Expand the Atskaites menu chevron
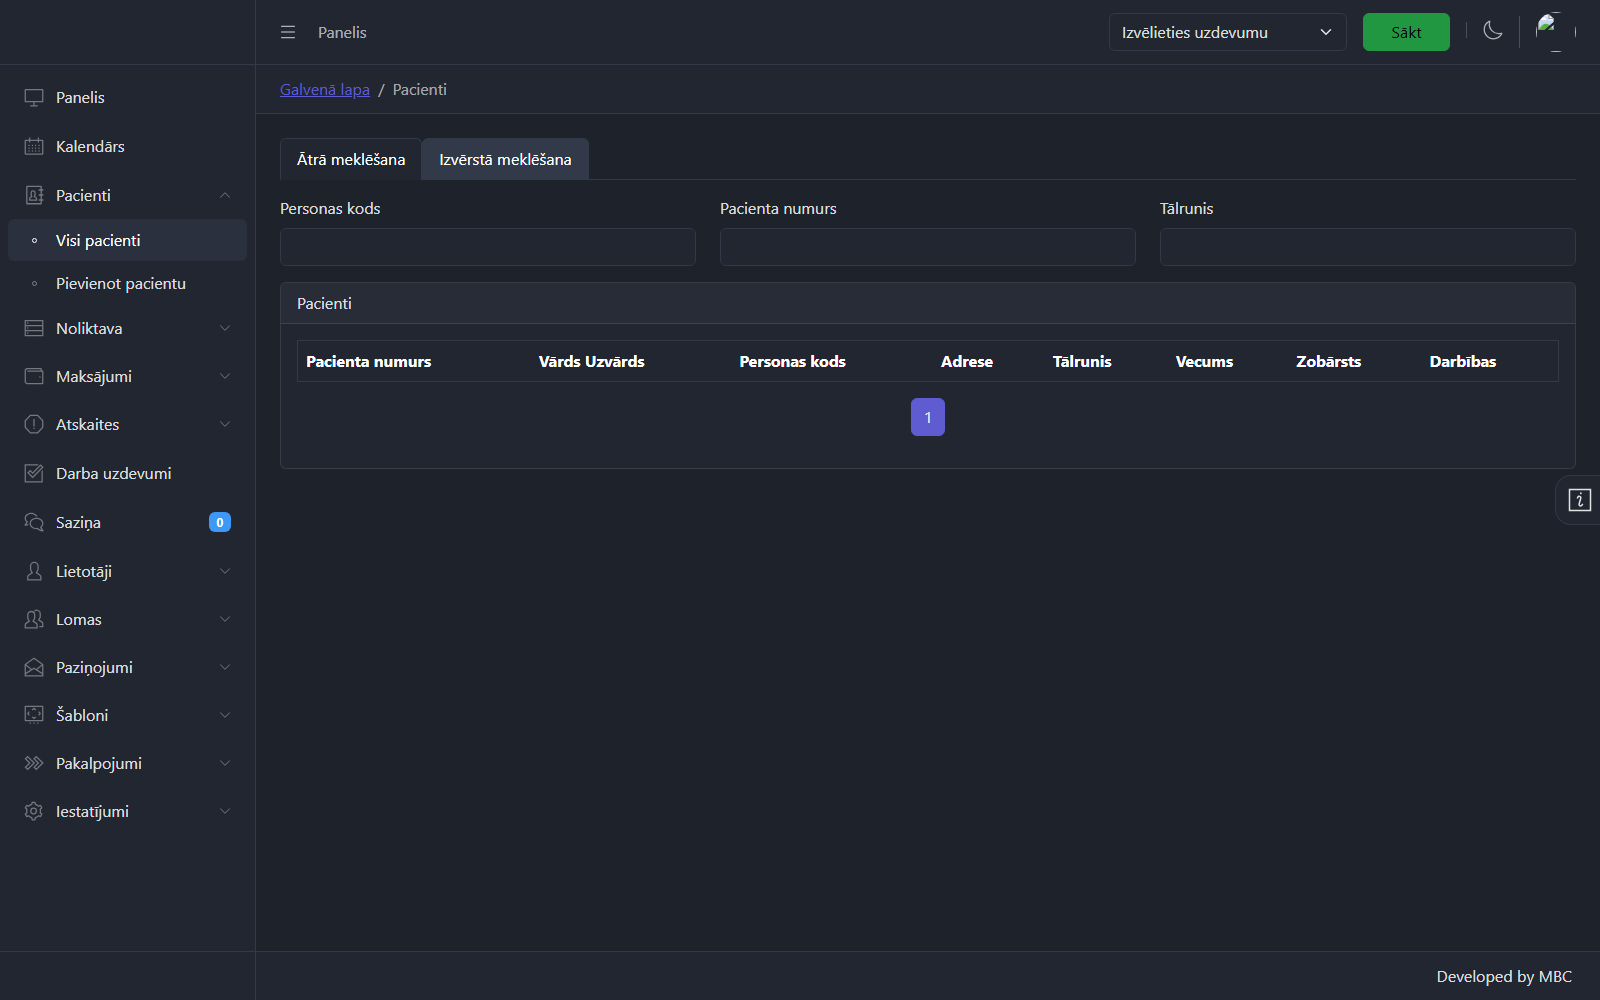 [x=225, y=424]
